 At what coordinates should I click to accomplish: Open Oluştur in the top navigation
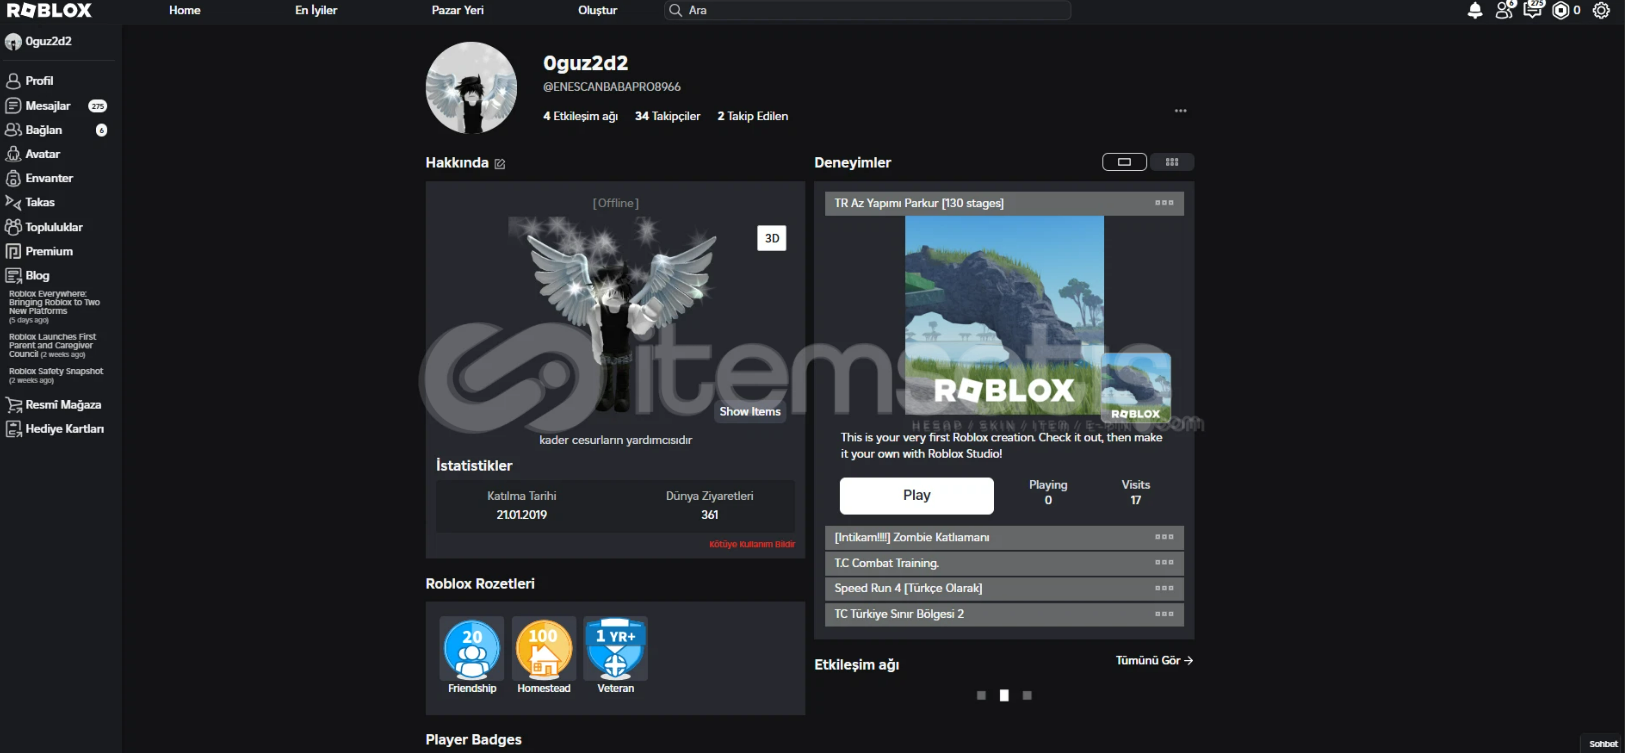coord(598,11)
